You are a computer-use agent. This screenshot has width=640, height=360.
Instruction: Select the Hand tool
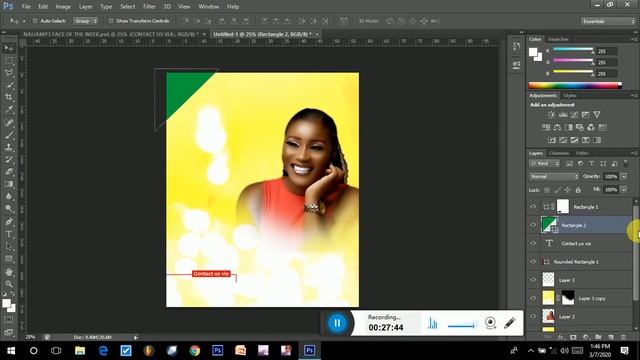[9, 272]
